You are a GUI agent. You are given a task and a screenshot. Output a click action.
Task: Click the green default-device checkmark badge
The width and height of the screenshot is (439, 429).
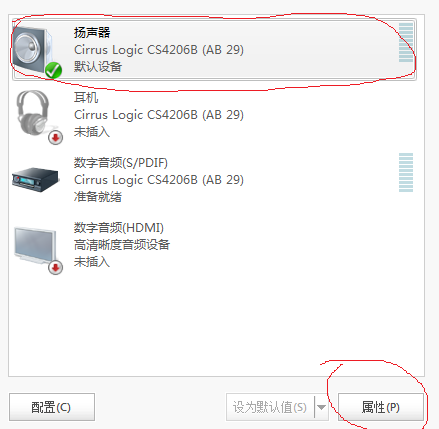click(x=53, y=70)
